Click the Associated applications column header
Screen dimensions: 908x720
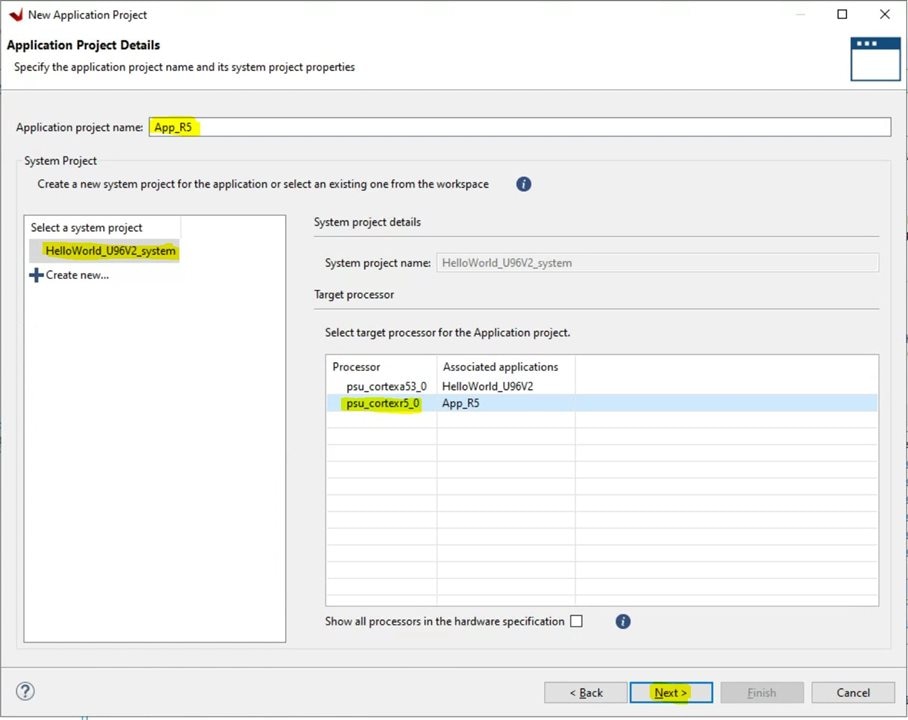click(x=500, y=367)
